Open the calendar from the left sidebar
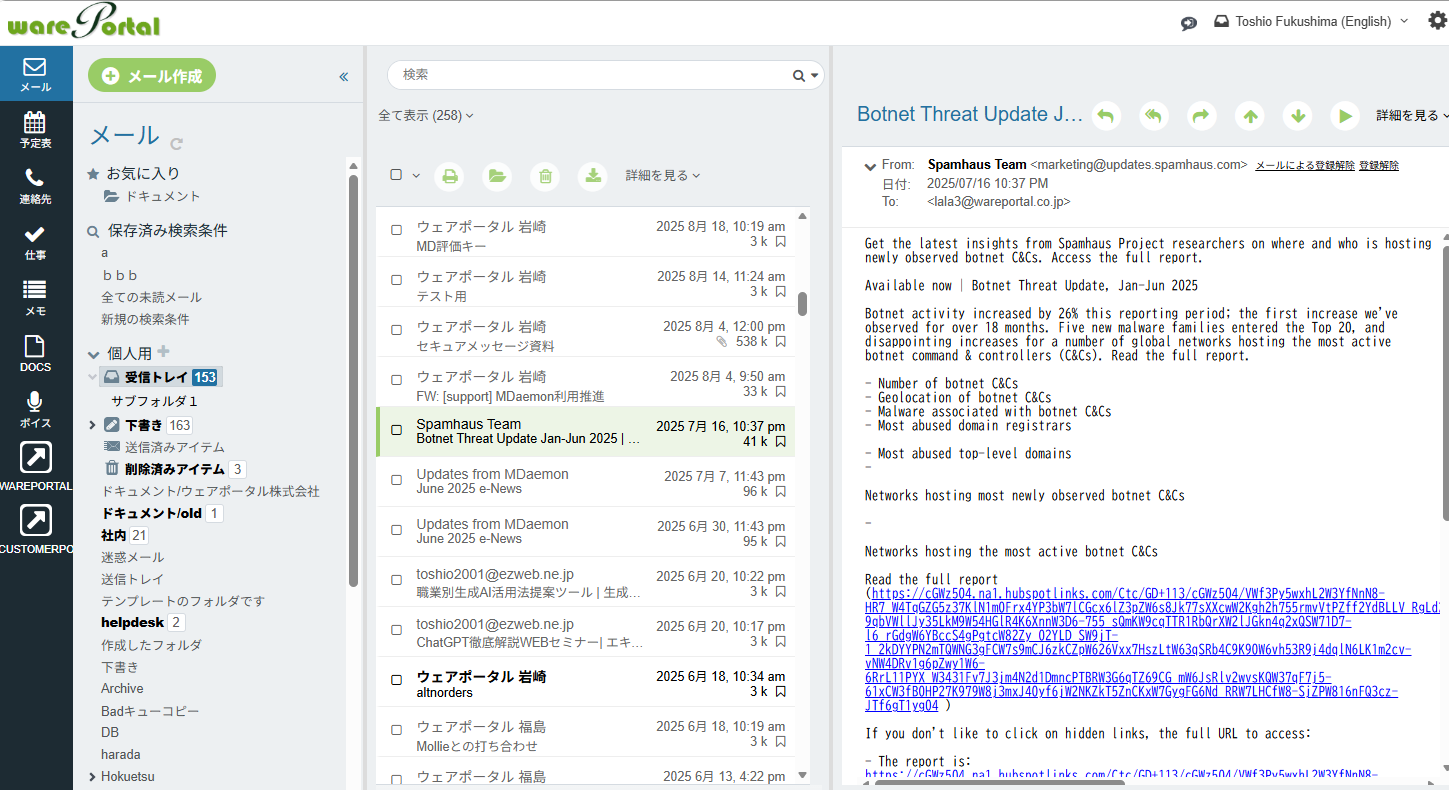Viewport: 1449px width, 790px height. point(35,129)
